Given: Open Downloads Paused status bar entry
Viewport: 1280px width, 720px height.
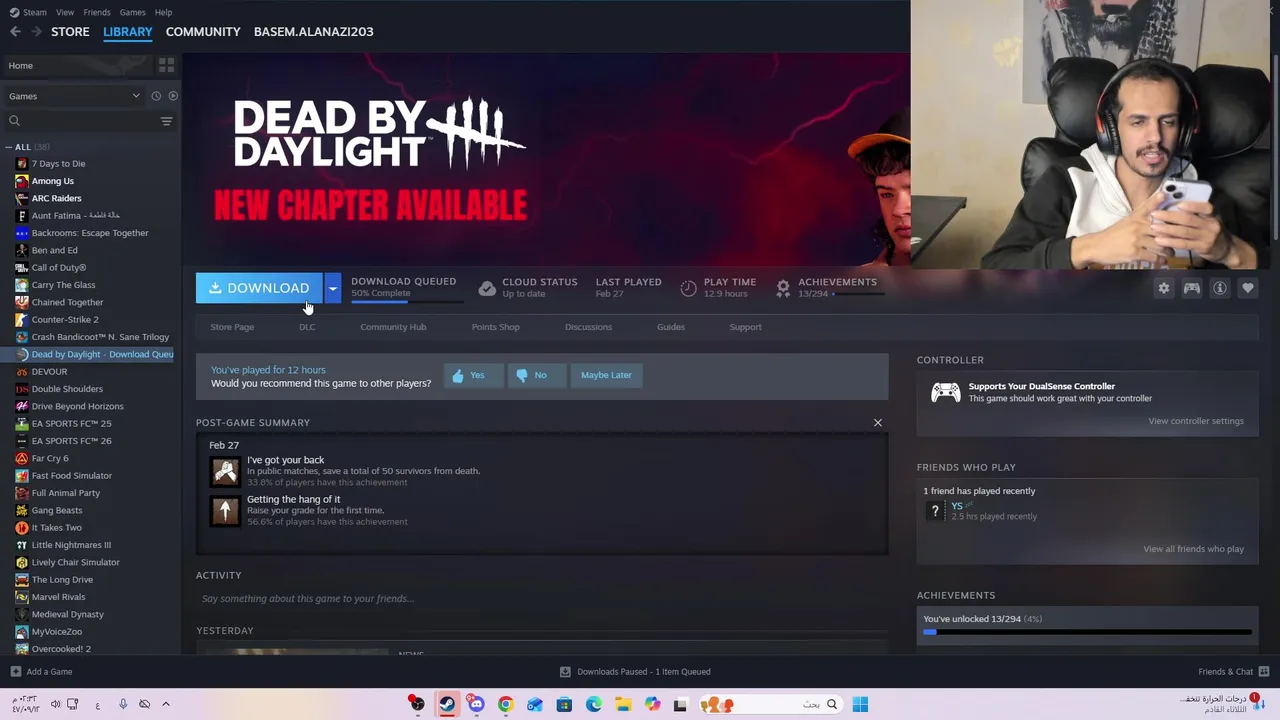Looking at the screenshot, I should click(636, 672).
